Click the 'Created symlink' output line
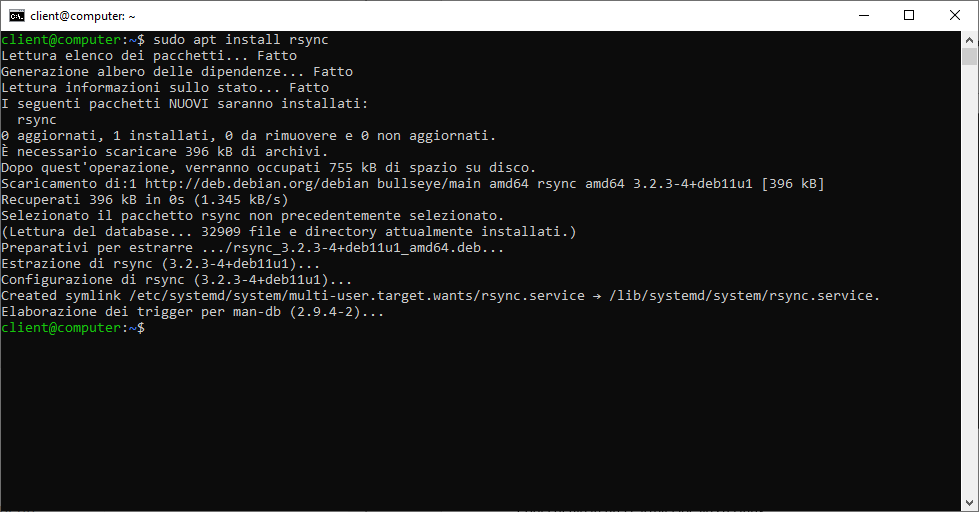This screenshot has height=512, width=979. [440, 296]
